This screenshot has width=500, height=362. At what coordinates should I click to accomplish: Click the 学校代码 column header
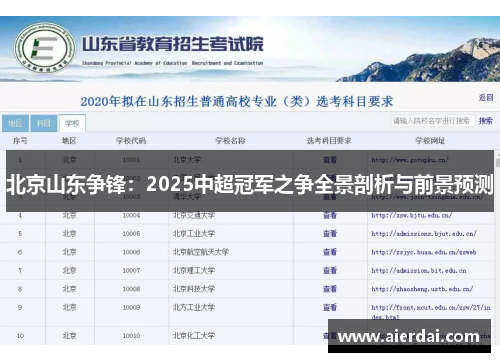(x=131, y=141)
